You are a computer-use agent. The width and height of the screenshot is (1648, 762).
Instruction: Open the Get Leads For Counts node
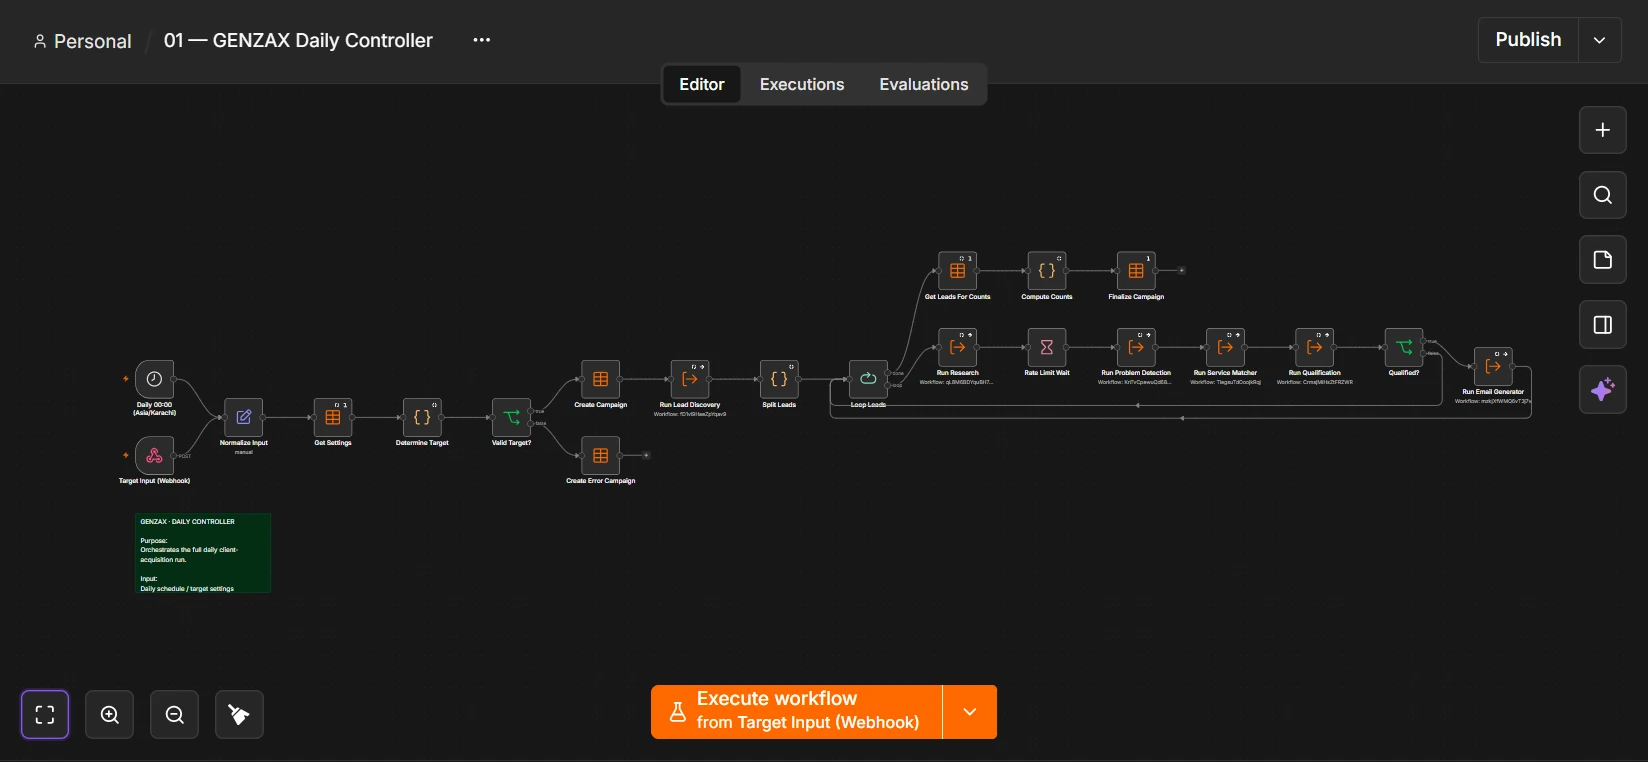coord(957,271)
